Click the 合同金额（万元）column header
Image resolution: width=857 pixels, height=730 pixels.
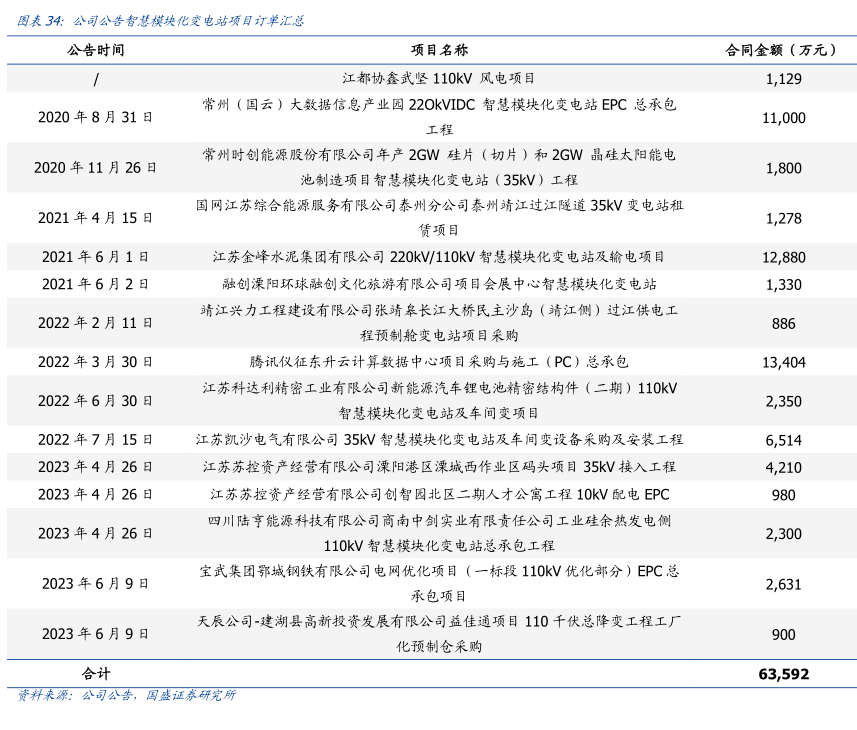tap(783, 50)
